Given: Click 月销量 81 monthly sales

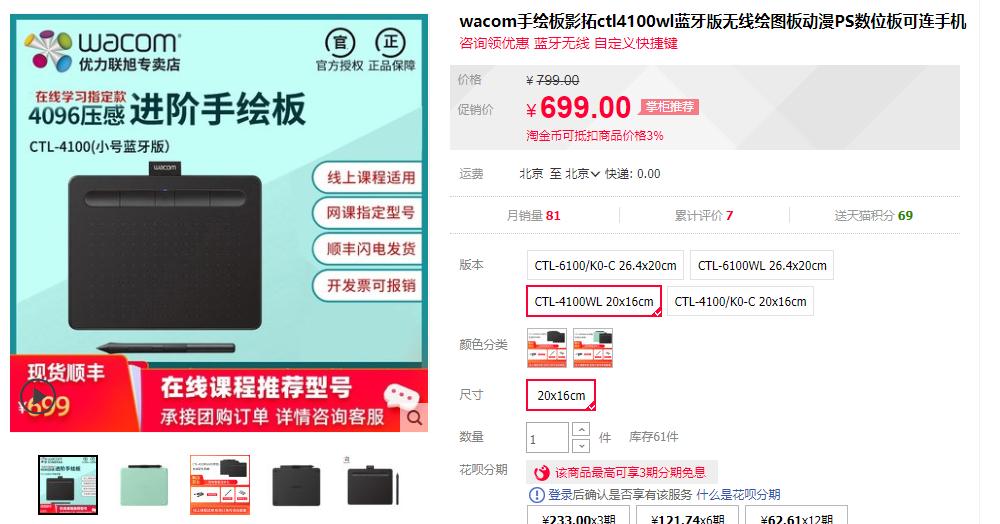Looking at the screenshot, I should tap(533, 215).
